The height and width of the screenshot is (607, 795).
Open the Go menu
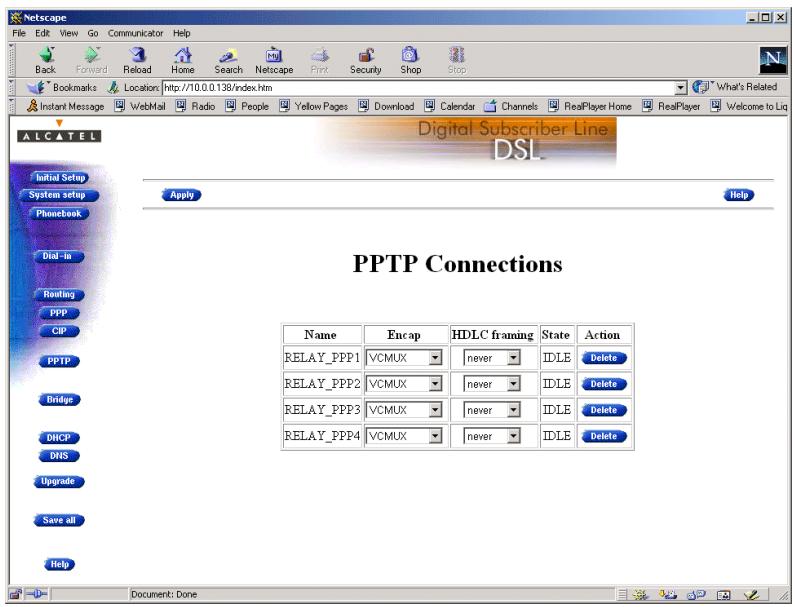[x=93, y=33]
